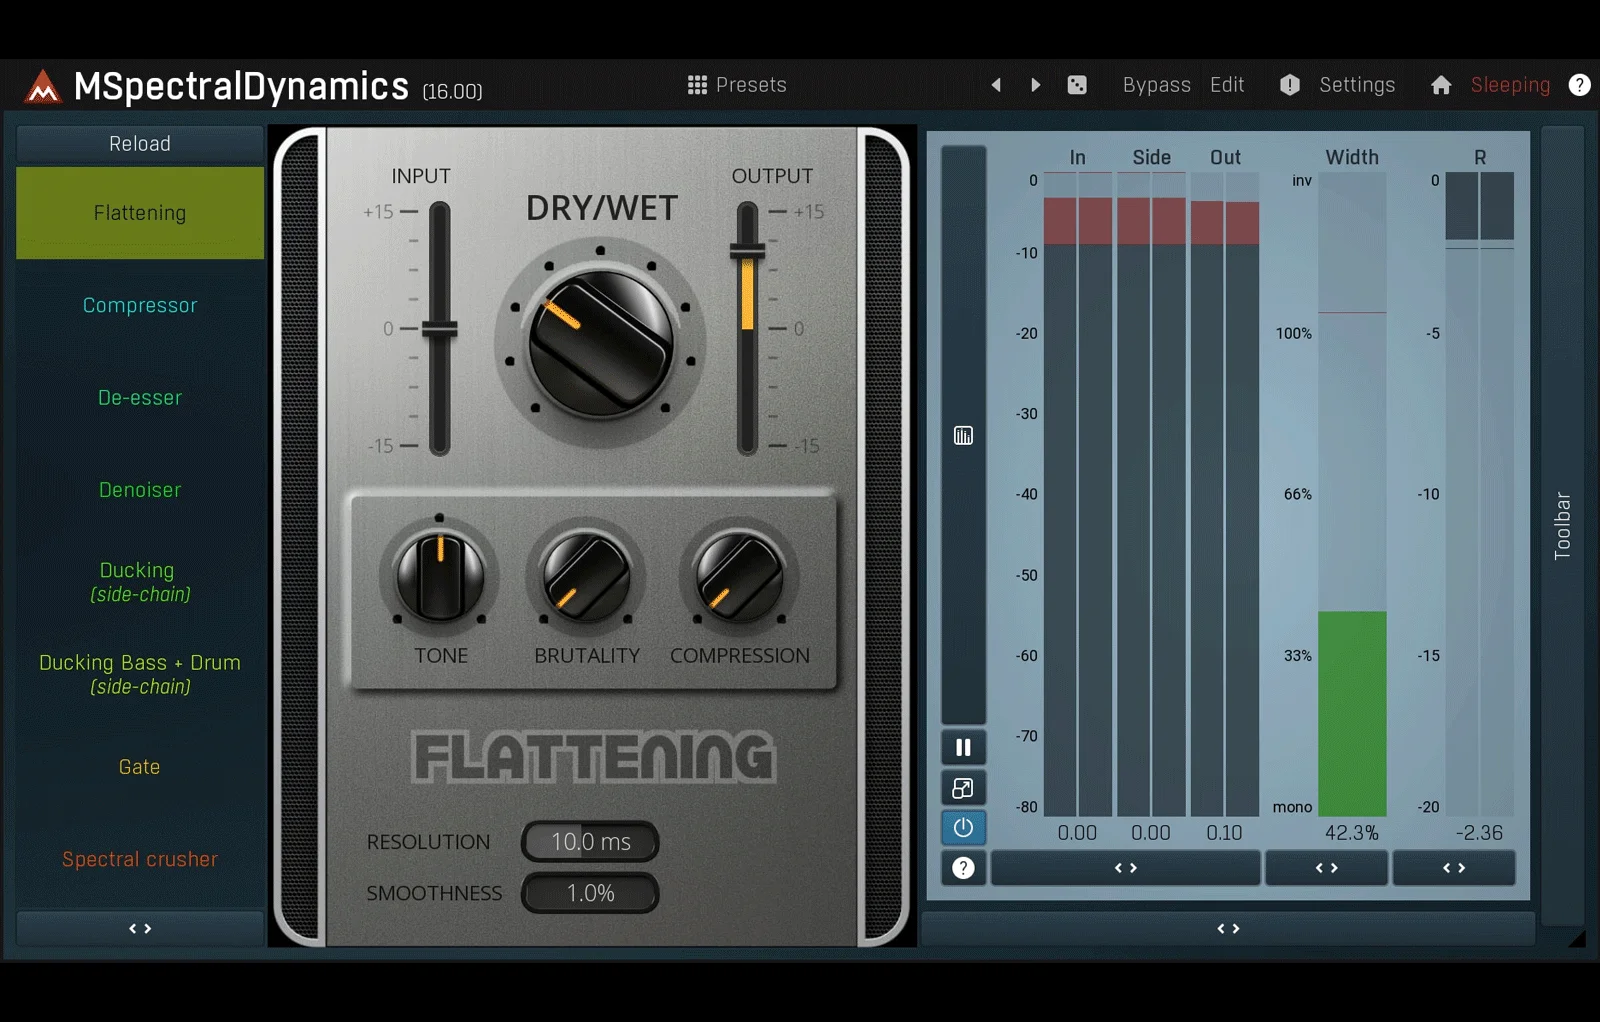Viewport: 1600px width, 1022px height.
Task: Select the Gate device
Action: [140, 767]
